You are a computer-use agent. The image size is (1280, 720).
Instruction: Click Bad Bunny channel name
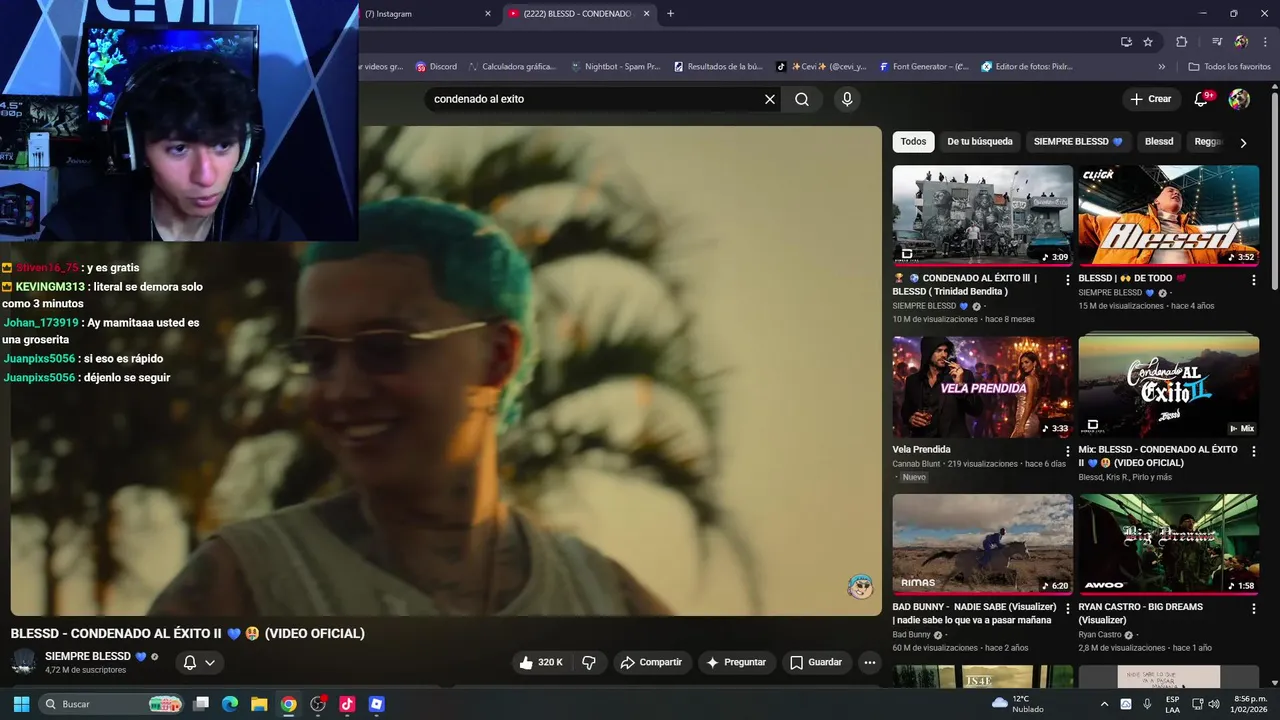coord(911,635)
